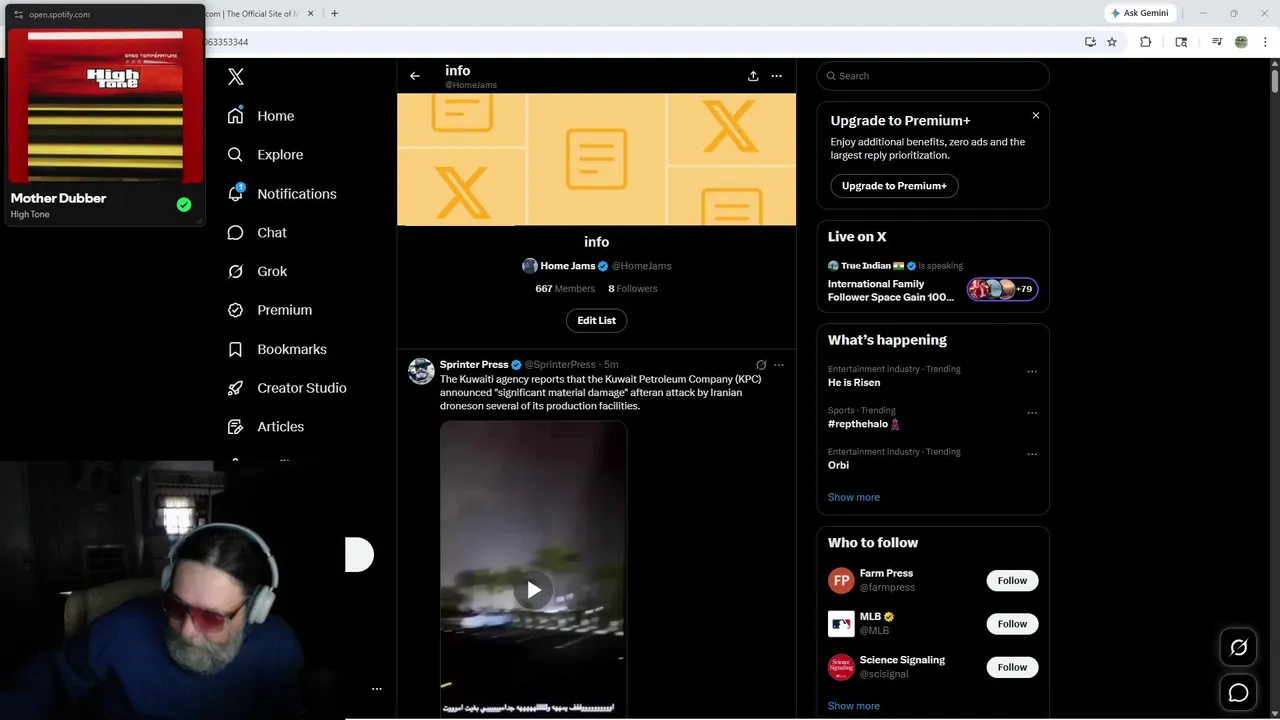This screenshot has width=1280, height=720.
Task: Open He is Risen trend options
Action: pyautogui.click(x=1032, y=372)
